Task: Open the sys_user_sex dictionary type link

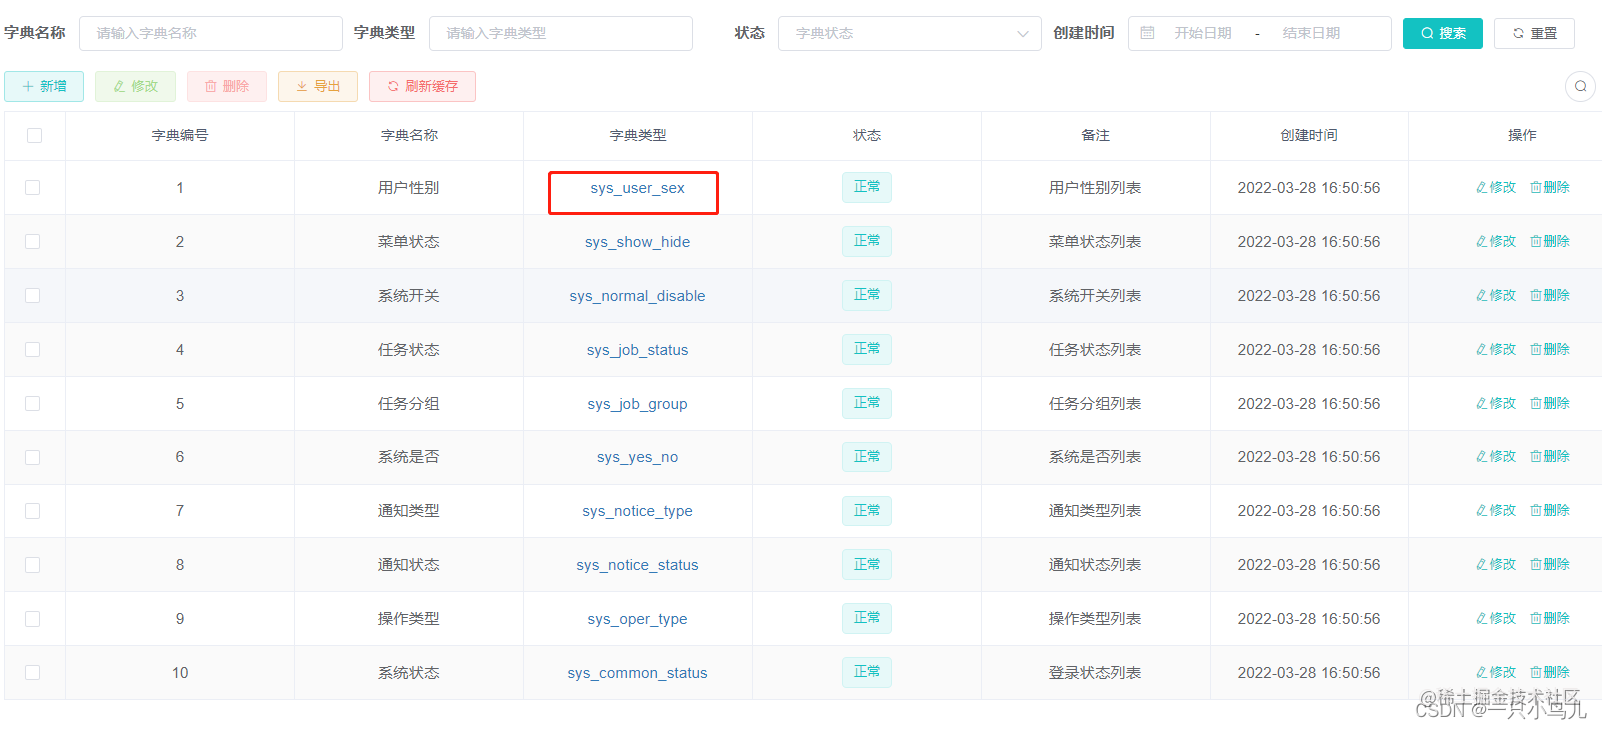Action: click(637, 188)
